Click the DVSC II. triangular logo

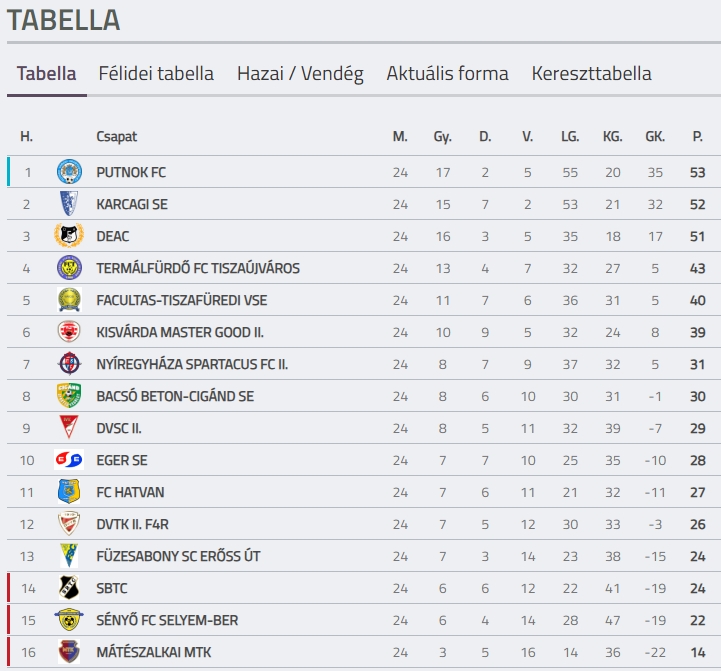(69, 427)
